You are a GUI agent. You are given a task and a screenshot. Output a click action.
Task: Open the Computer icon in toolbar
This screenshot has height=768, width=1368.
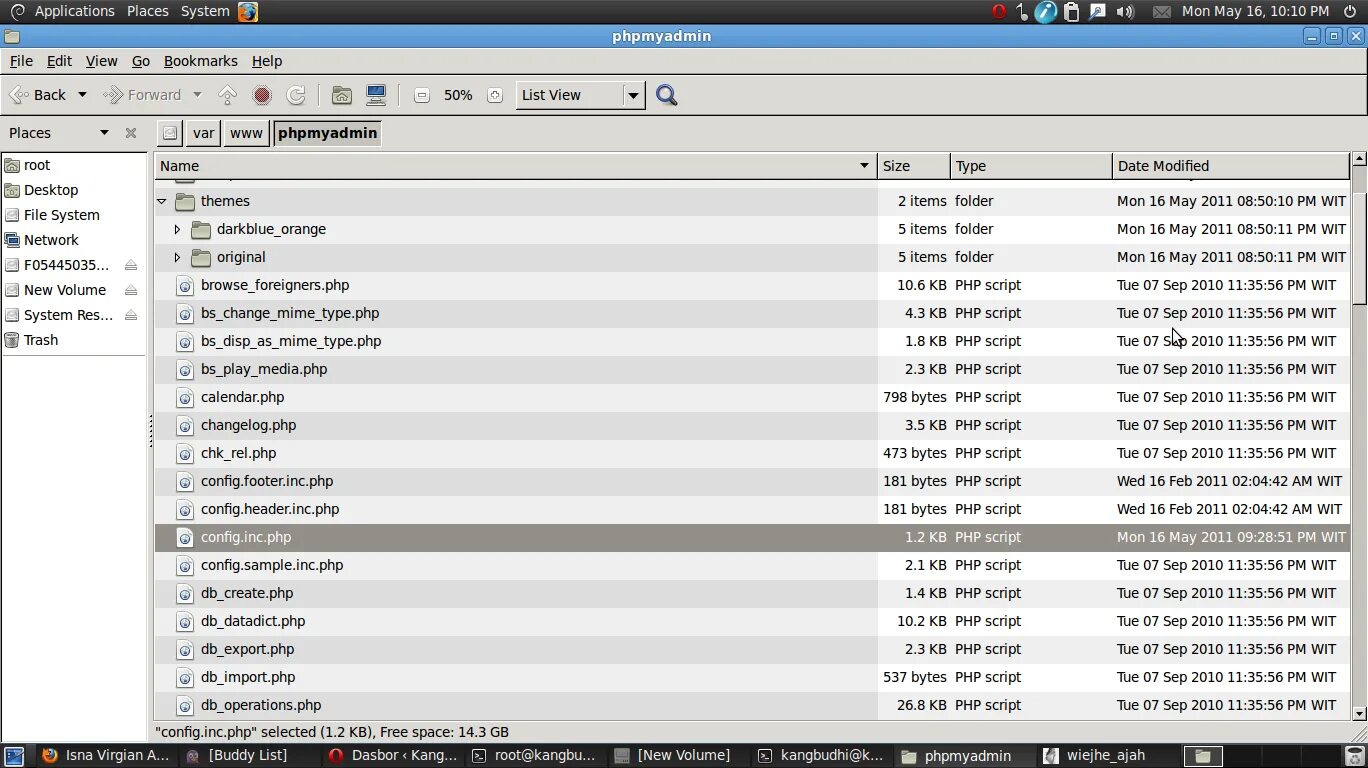pos(376,95)
